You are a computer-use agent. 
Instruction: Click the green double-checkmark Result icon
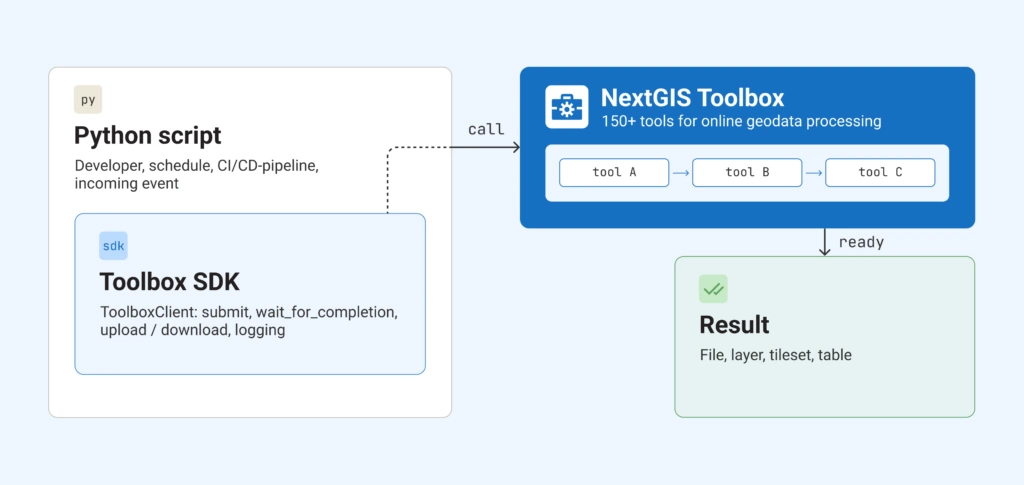[x=713, y=289]
